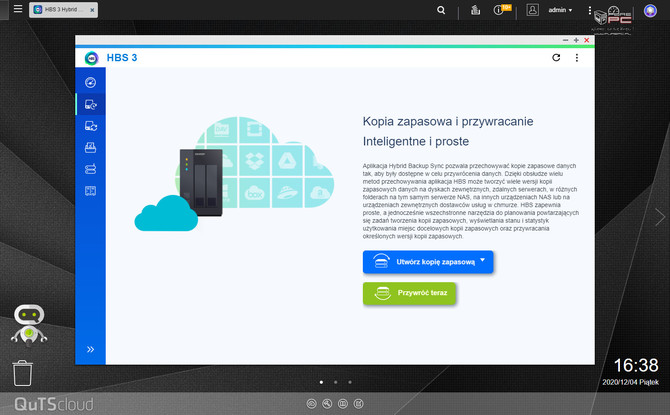
Task: Open the round dashboard icon top right
Action: click(x=650, y=10)
